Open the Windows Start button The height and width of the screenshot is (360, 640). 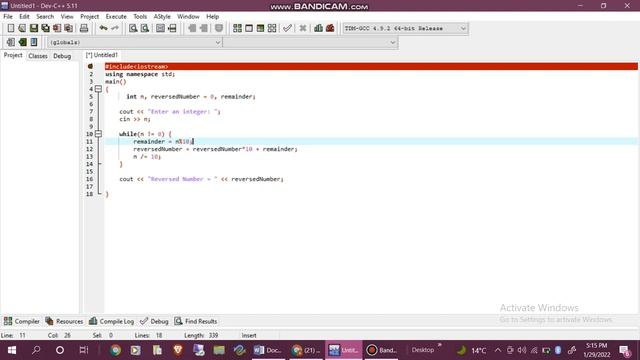tap(12, 350)
